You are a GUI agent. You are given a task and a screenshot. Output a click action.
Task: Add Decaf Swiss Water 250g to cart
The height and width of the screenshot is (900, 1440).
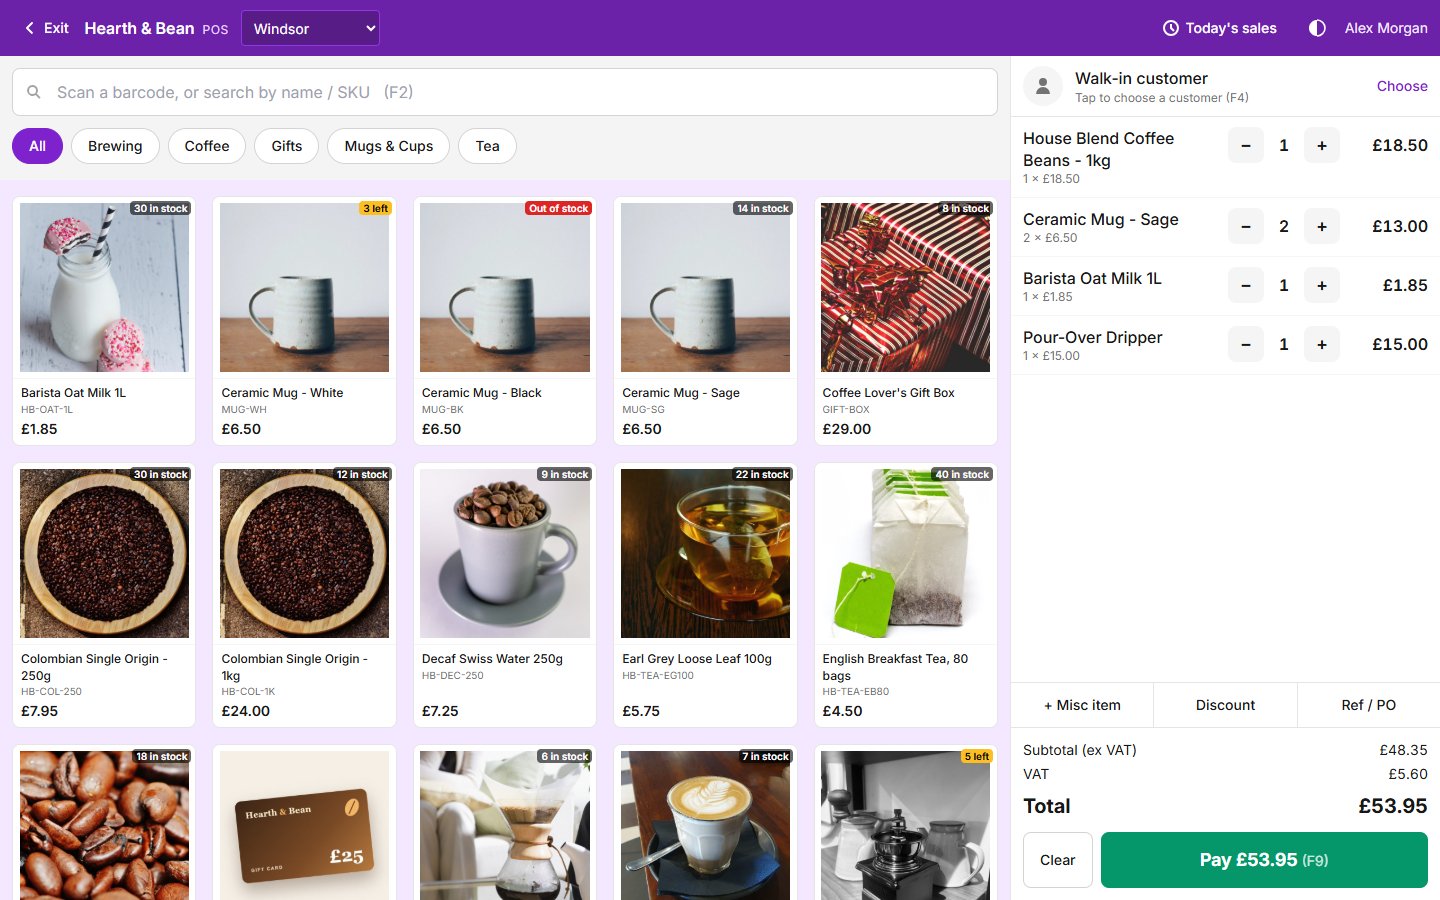[x=505, y=595]
